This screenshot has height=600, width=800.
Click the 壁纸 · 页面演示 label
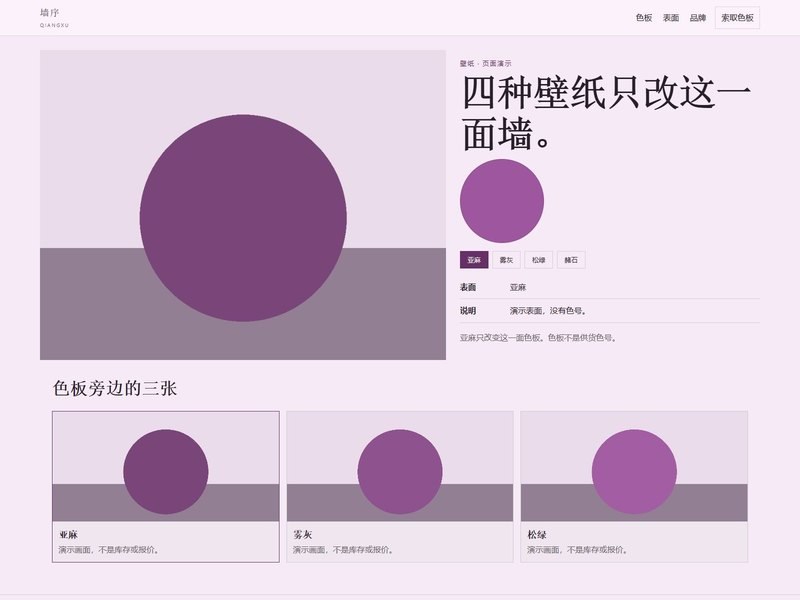coord(485,63)
